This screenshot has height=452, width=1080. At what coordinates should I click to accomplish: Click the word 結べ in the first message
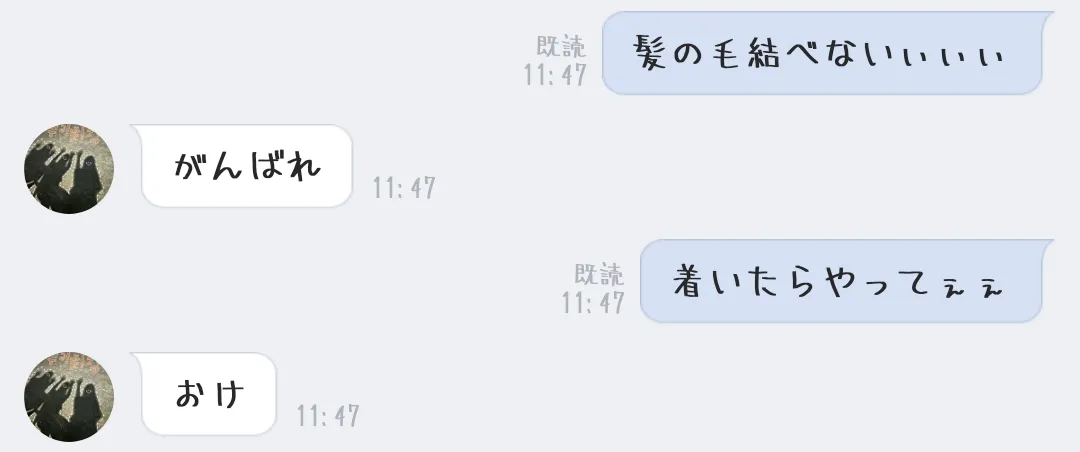point(782,53)
